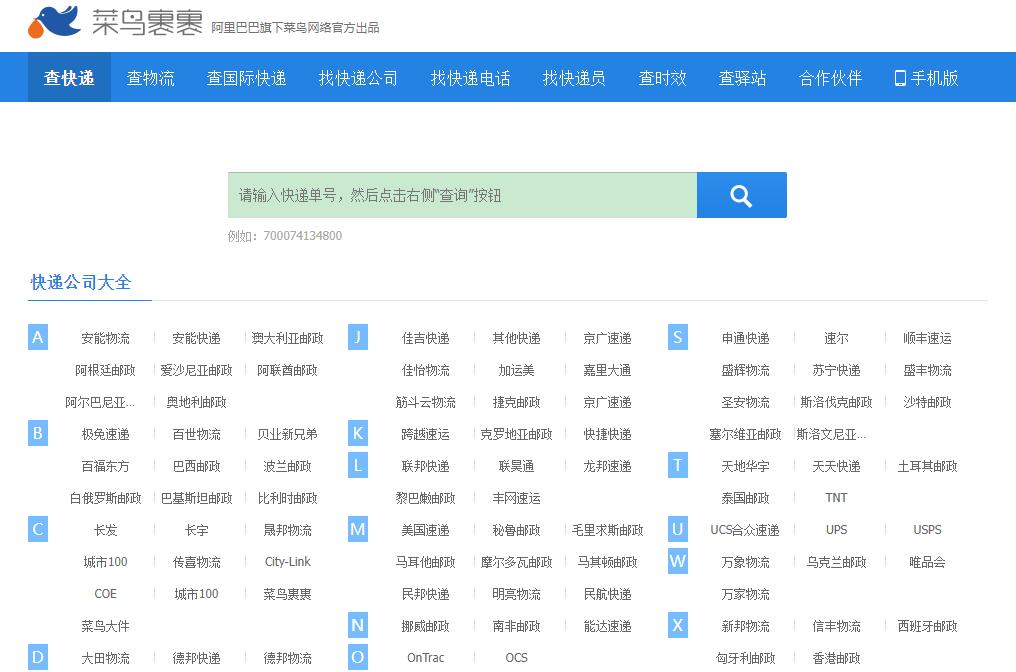The height and width of the screenshot is (672, 1016).
Task: Click the blue letter S section badge
Action: (x=677, y=337)
